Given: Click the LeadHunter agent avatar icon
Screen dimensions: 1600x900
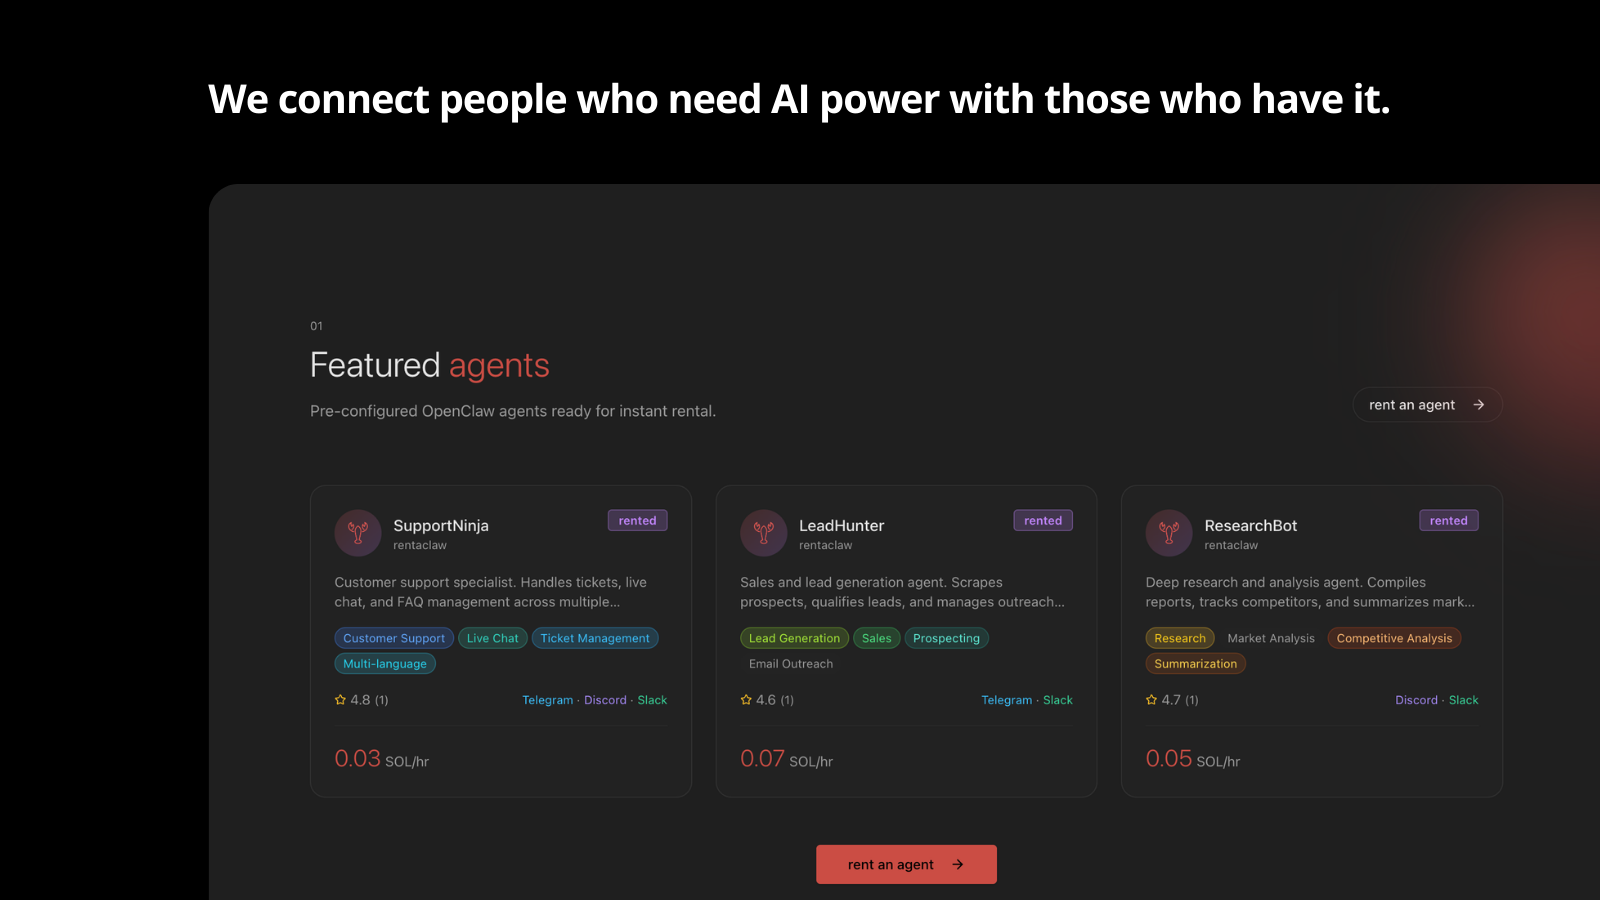Looking at the screenshot, I should click(764, 533).
